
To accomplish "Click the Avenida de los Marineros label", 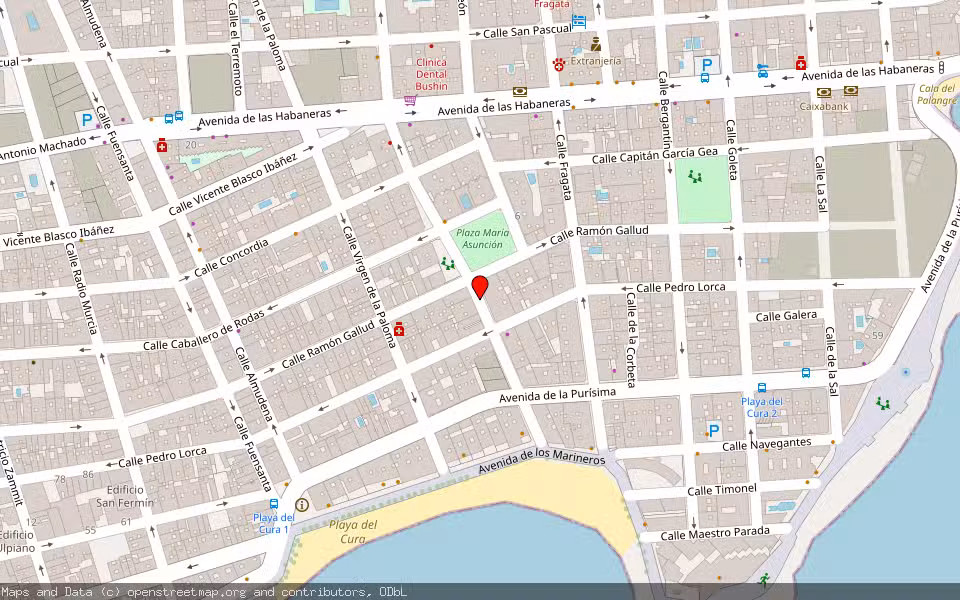I will (x=541, y=461).
